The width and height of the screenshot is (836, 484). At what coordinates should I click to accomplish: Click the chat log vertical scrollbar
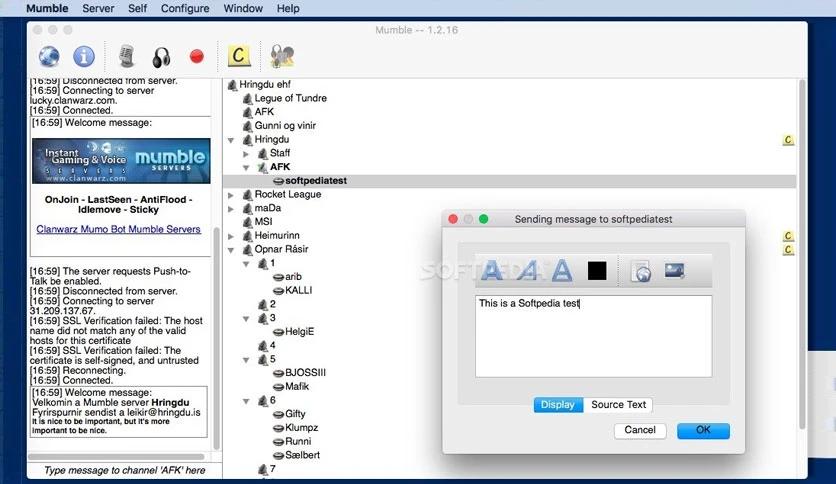click(216, 338)
